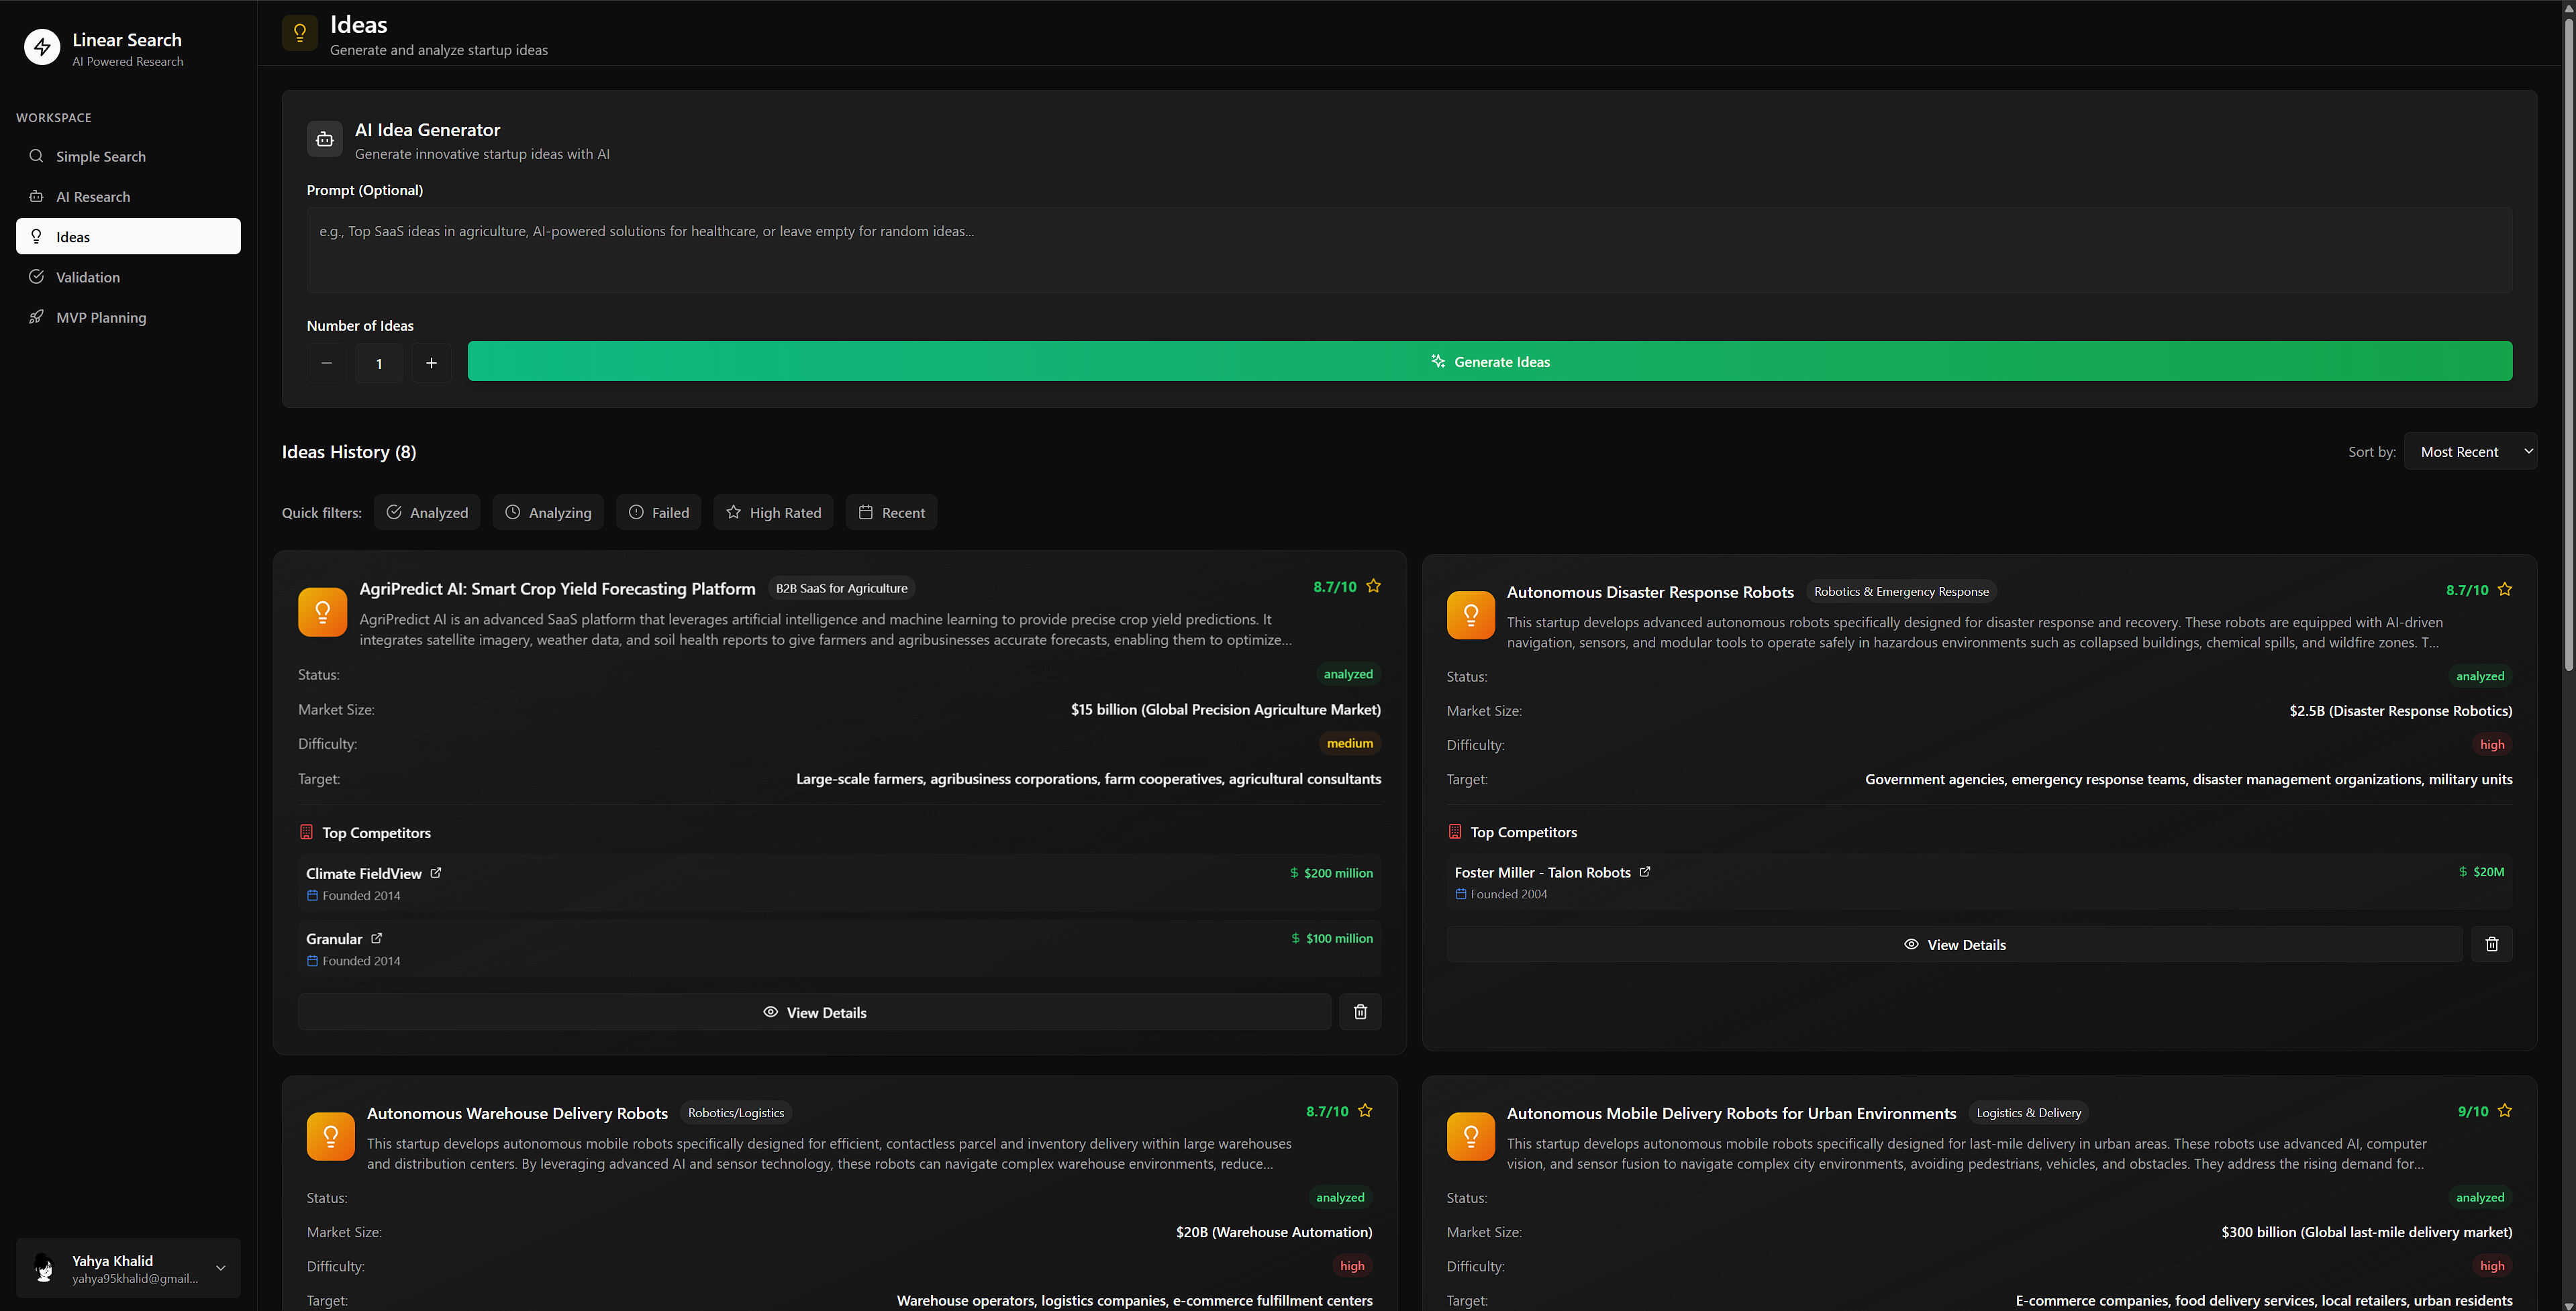Screen dimensions: 2576x1311
Task: Open the Climate FieldView external link icon
Action: tap(436, 873)
